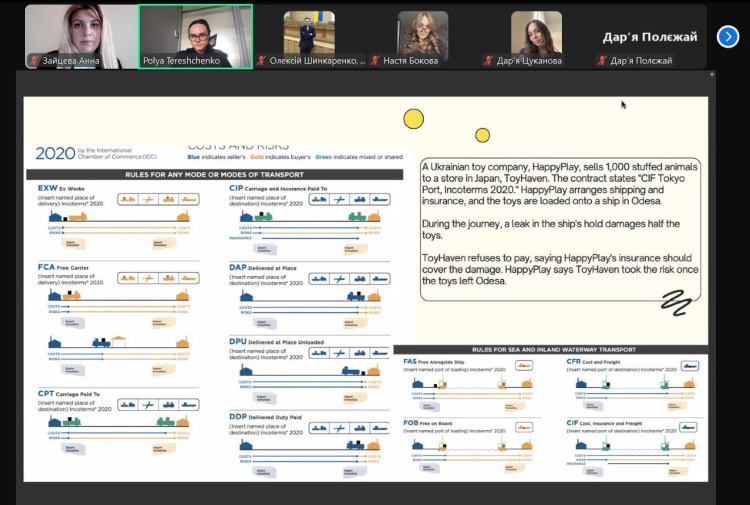Screen dimensions: 750x505
Task: Click the paragraph starting "During the journey, a leak"
Action: coord(551,230)
